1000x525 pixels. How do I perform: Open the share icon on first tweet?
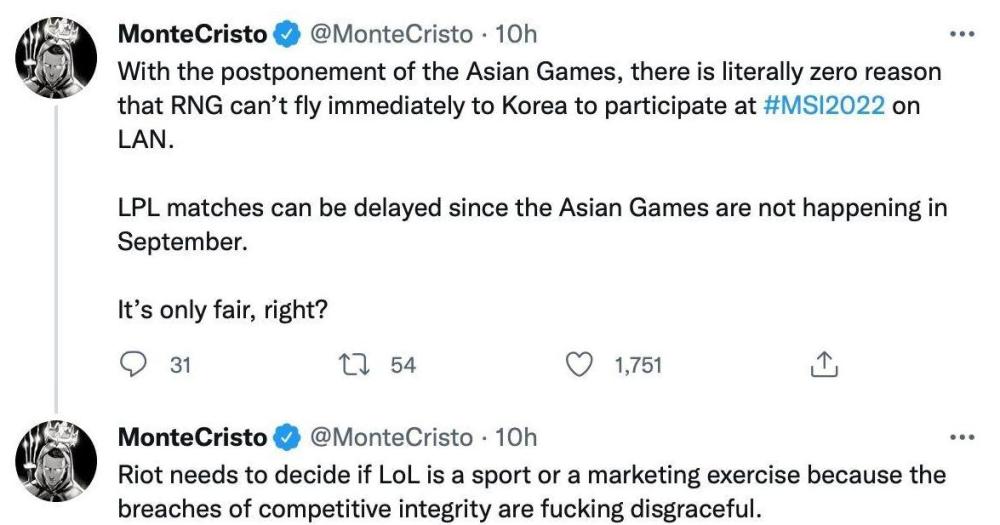click(821, 366)
